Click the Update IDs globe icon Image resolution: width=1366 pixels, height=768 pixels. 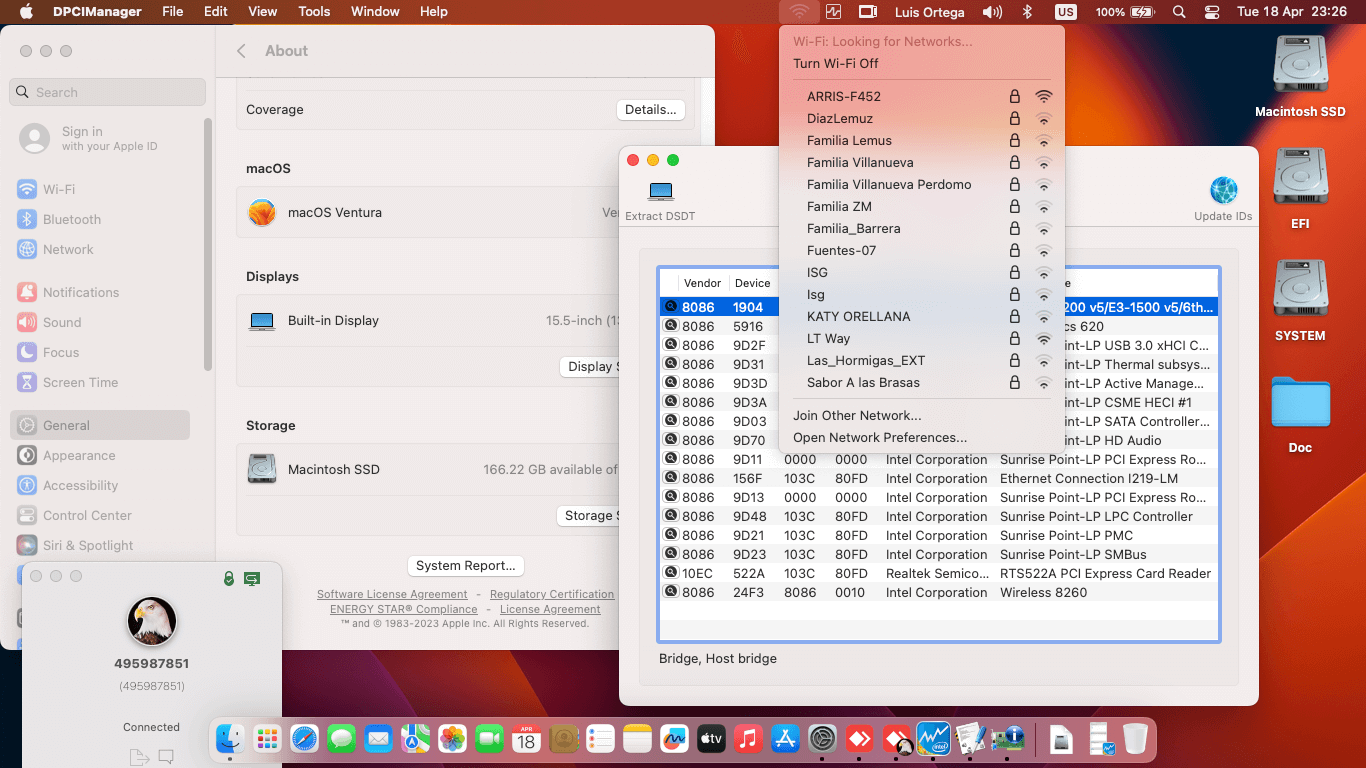pyautogui.click(x=1223, y=190)
